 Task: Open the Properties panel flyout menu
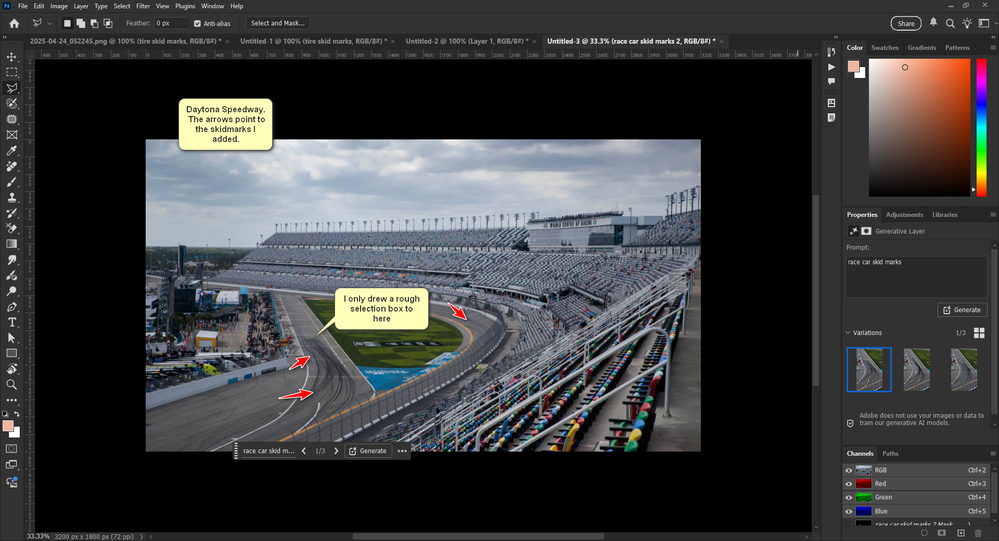tap(993, 215)
